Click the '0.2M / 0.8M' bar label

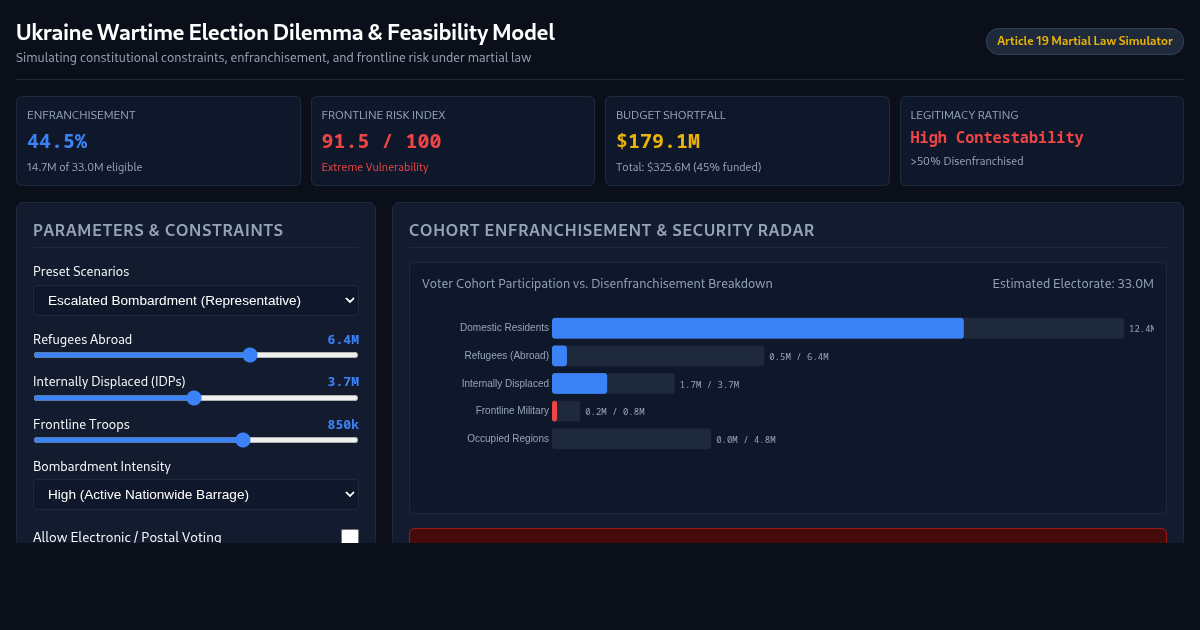point(615,412)
